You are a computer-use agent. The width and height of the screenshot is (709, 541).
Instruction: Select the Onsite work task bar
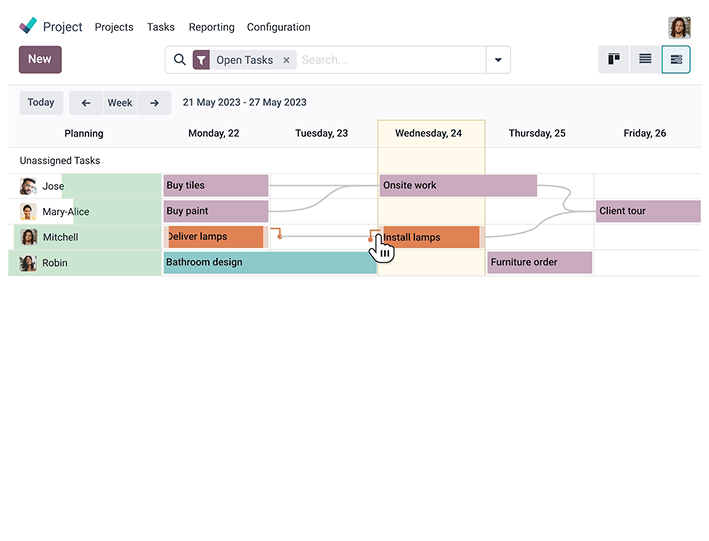point(457,186)
